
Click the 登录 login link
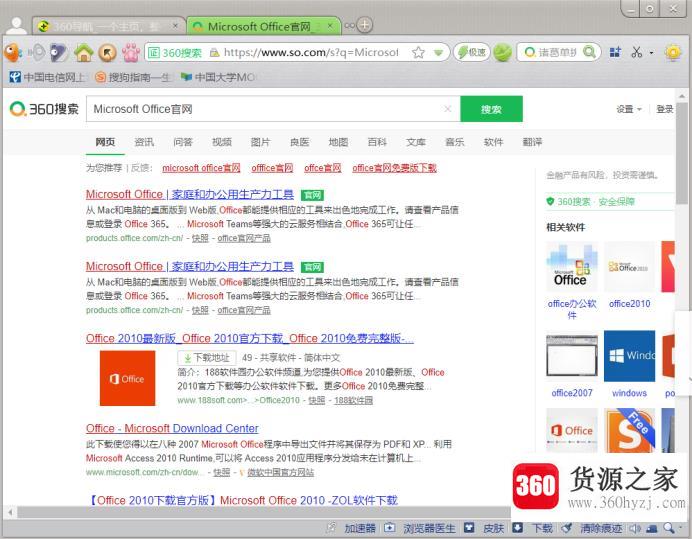(x=665, y=109)
